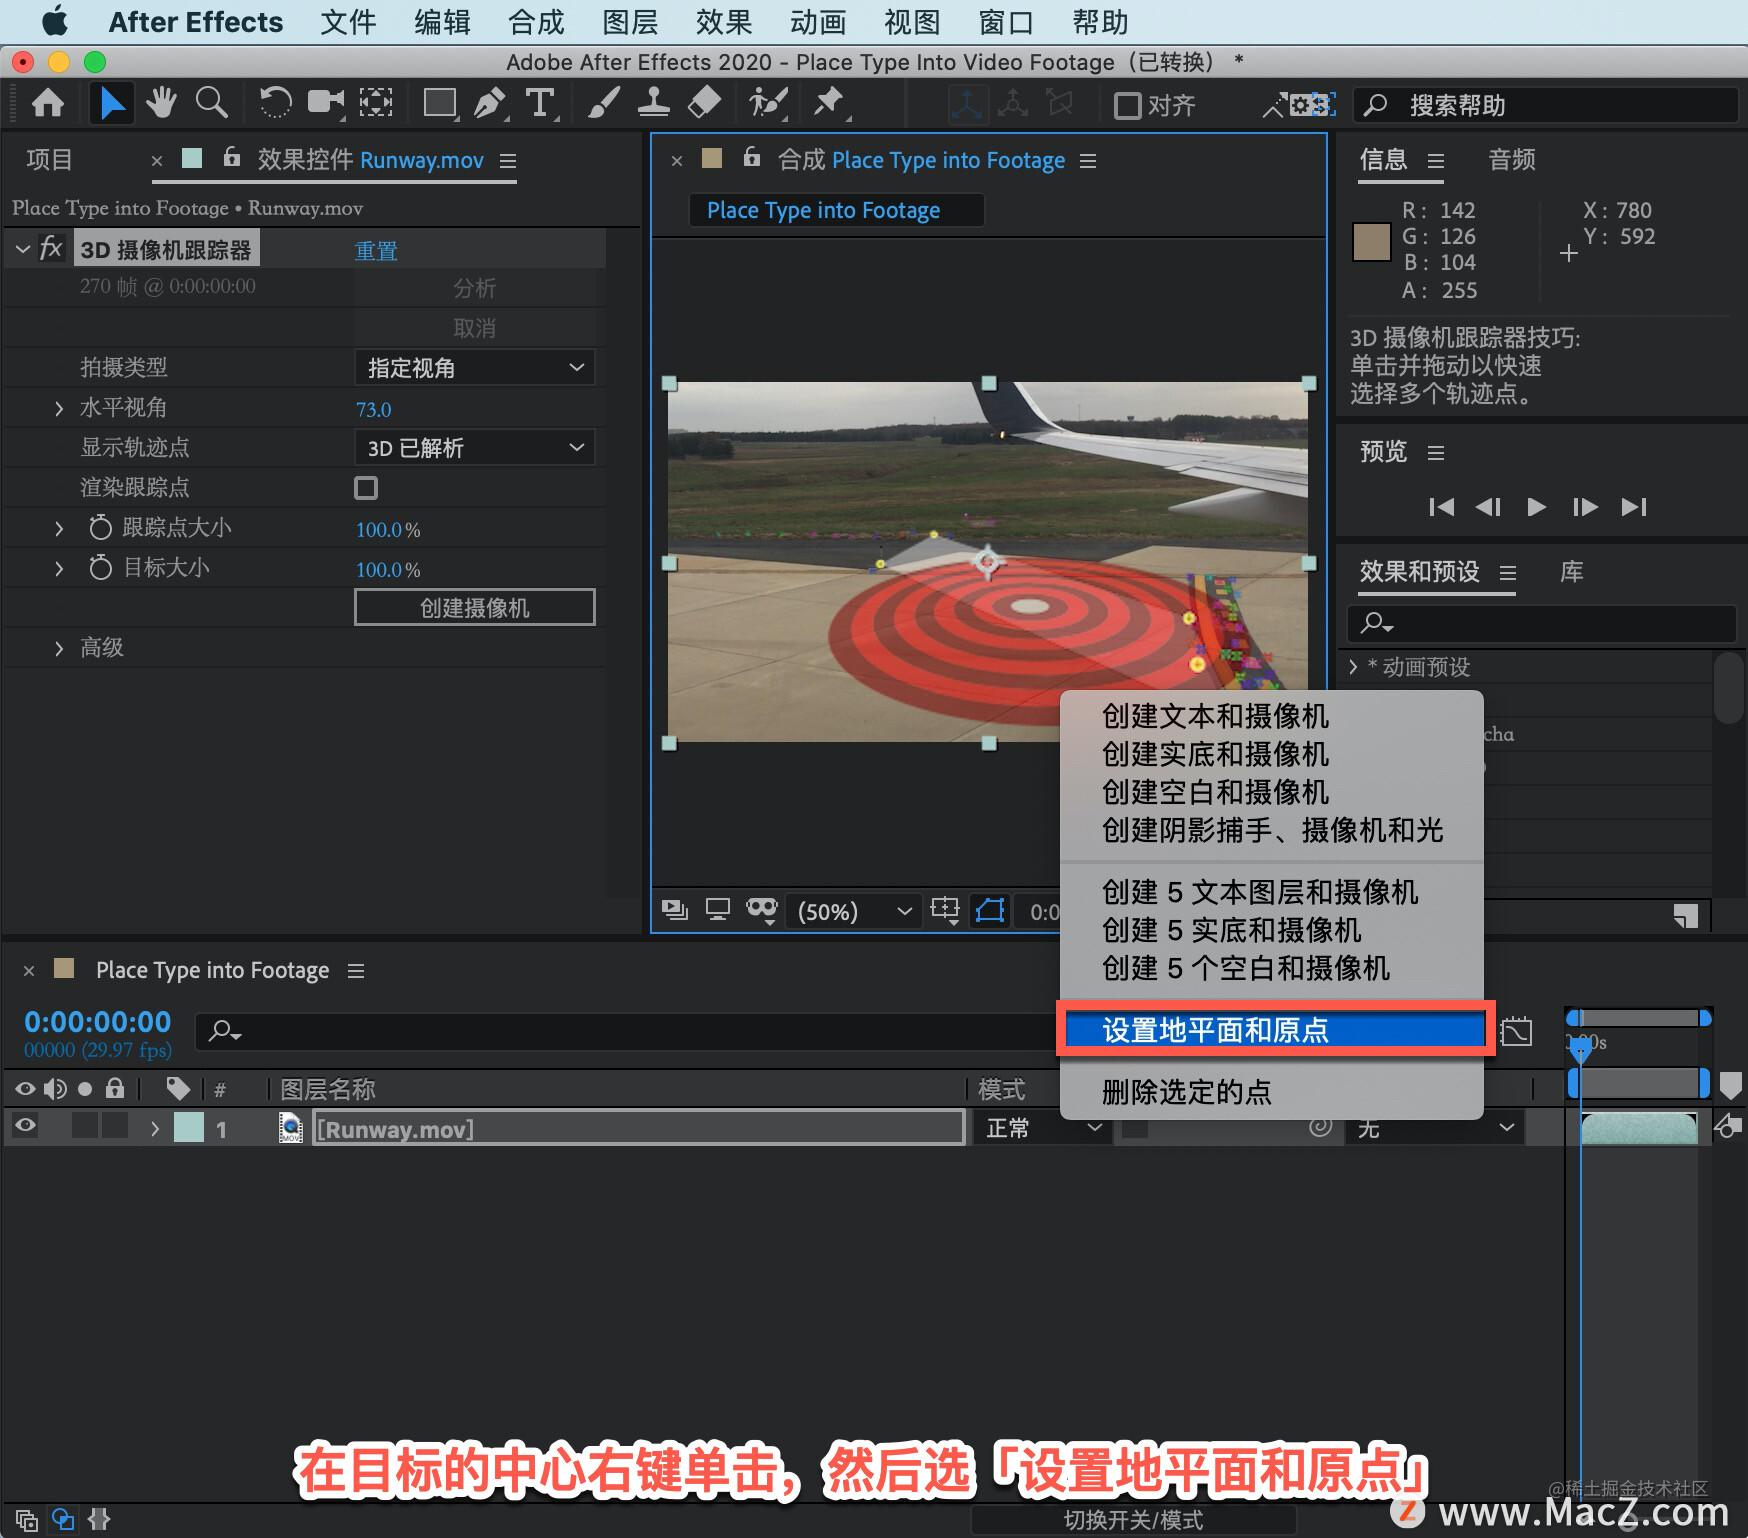Click the info panel color swatch

(1371, 242)
